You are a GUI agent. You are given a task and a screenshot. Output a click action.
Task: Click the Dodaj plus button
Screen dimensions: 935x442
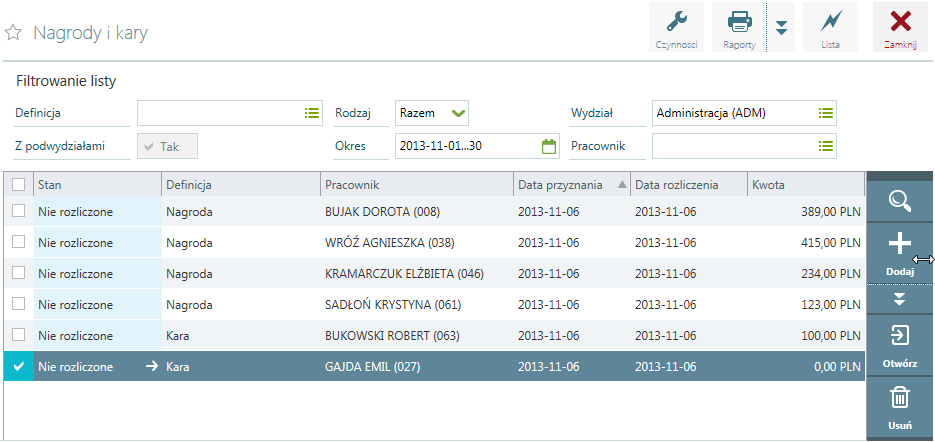pos(900,254)
